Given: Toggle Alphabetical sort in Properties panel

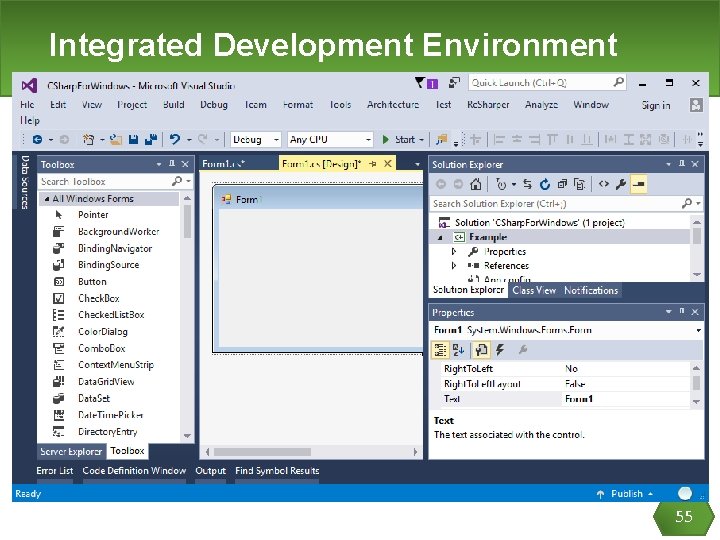Looking at the screenshot, I should click(x=458, y=350).
